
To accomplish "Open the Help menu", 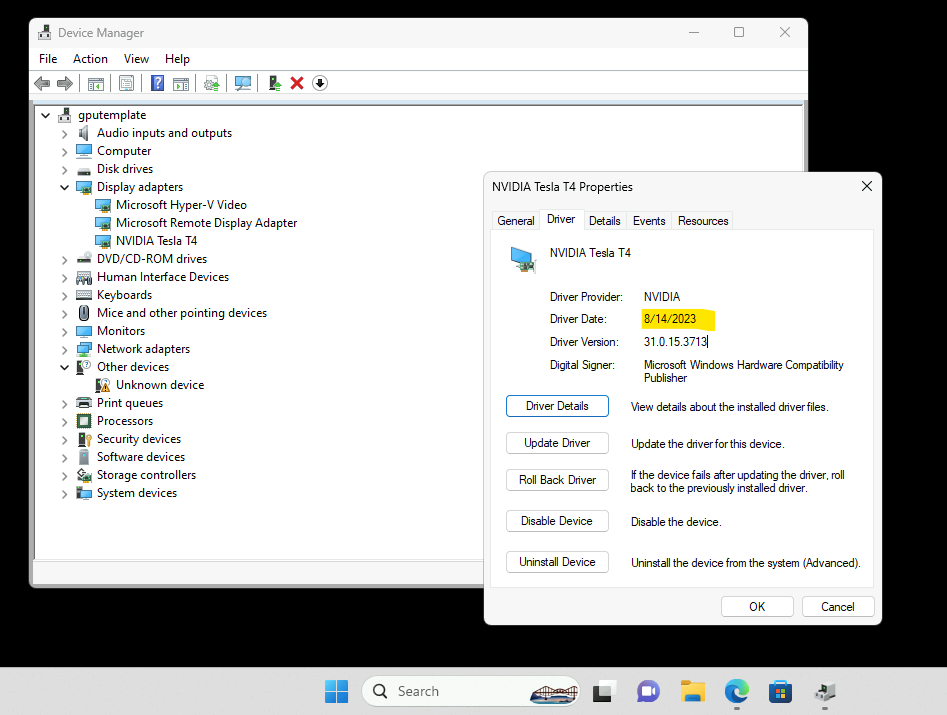I will coord(178,59).
